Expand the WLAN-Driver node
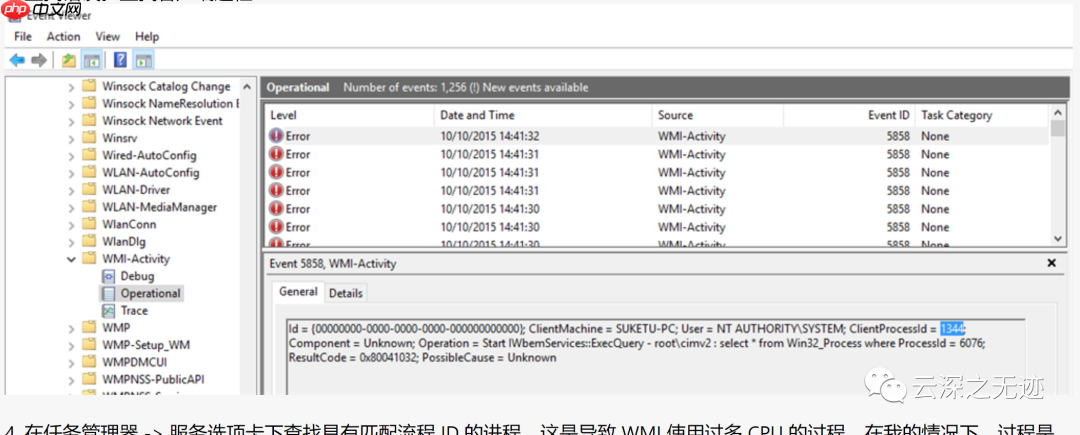 [x=71, y=190]
